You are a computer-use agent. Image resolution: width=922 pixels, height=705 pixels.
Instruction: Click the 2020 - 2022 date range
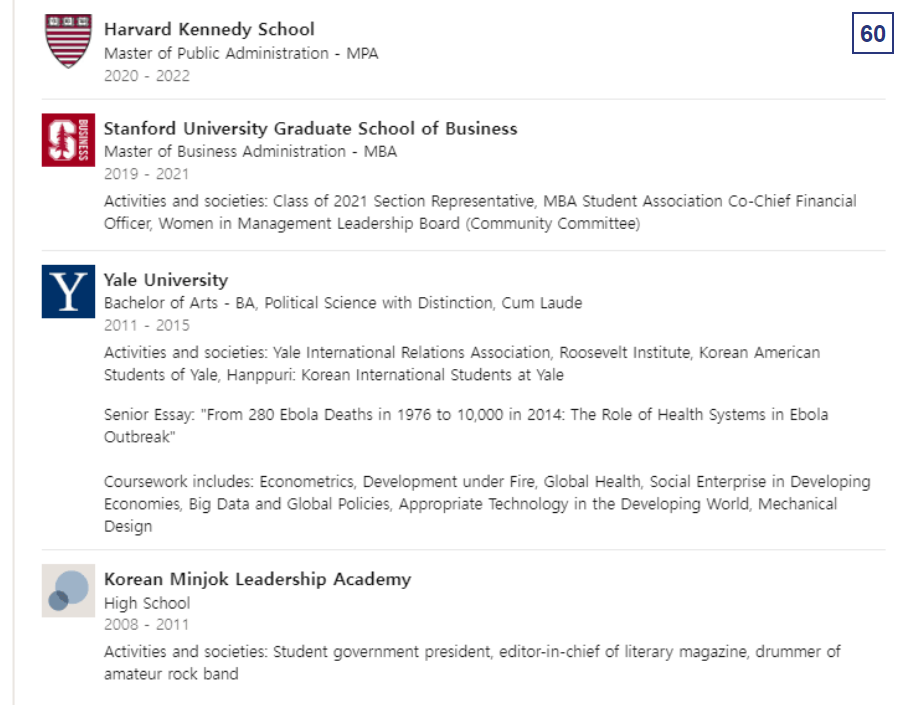coord(147,76)
